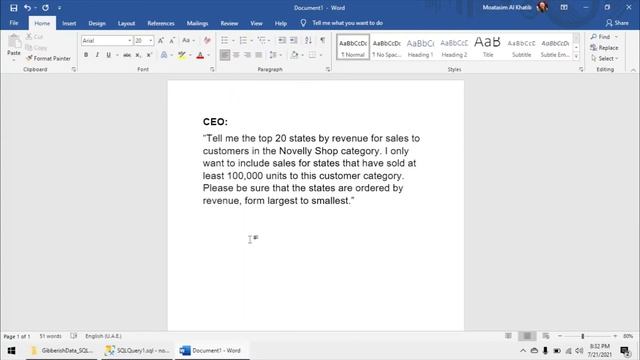Viewport: 640px width, 360px height.
Task: Expand the Styles gallery
Action: (x=576, y=57)
